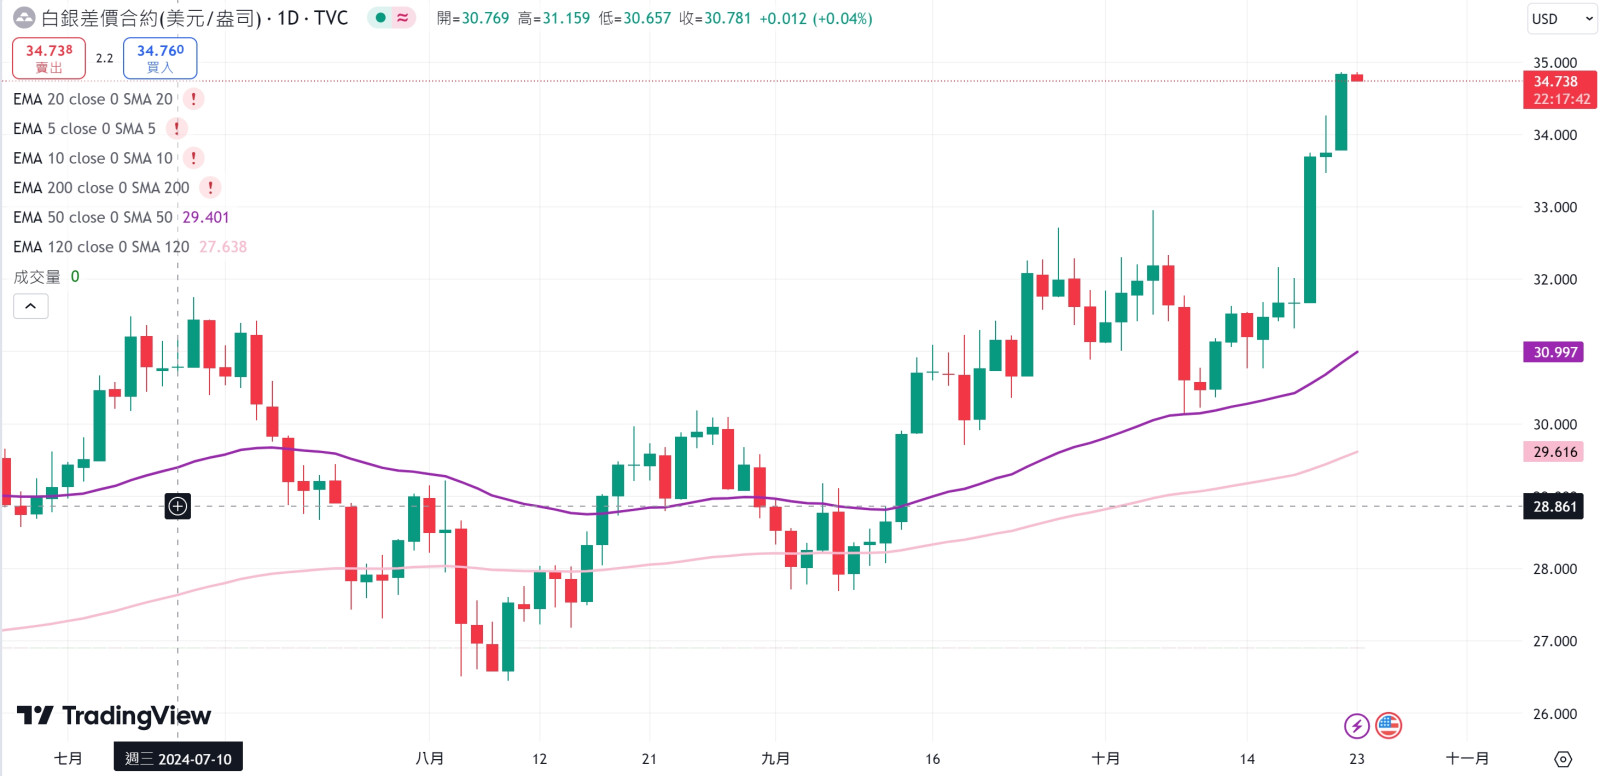Viewport: 1600px width, 776px height.
Task: Select the EMA 120 close indicator legend
Action: pos(100,247)
